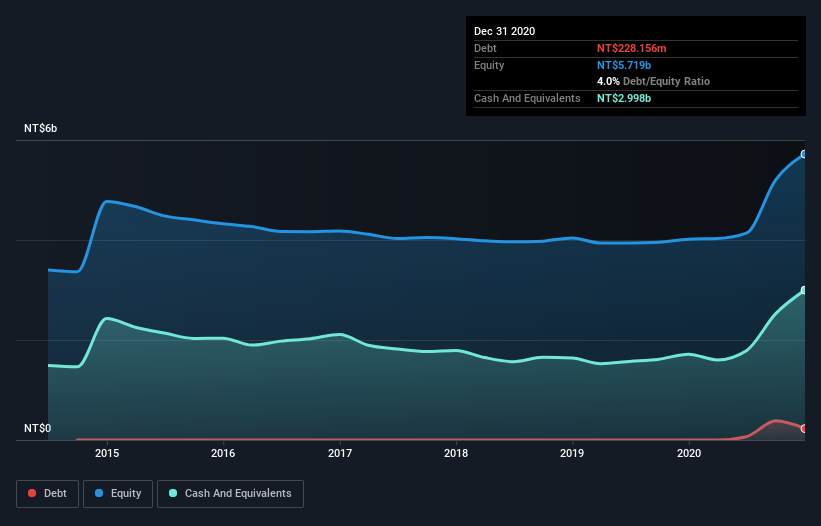Viewport: 821px width, 526px height.
Task: Click the NT$6b y-axis label
Action: point(40,128)
